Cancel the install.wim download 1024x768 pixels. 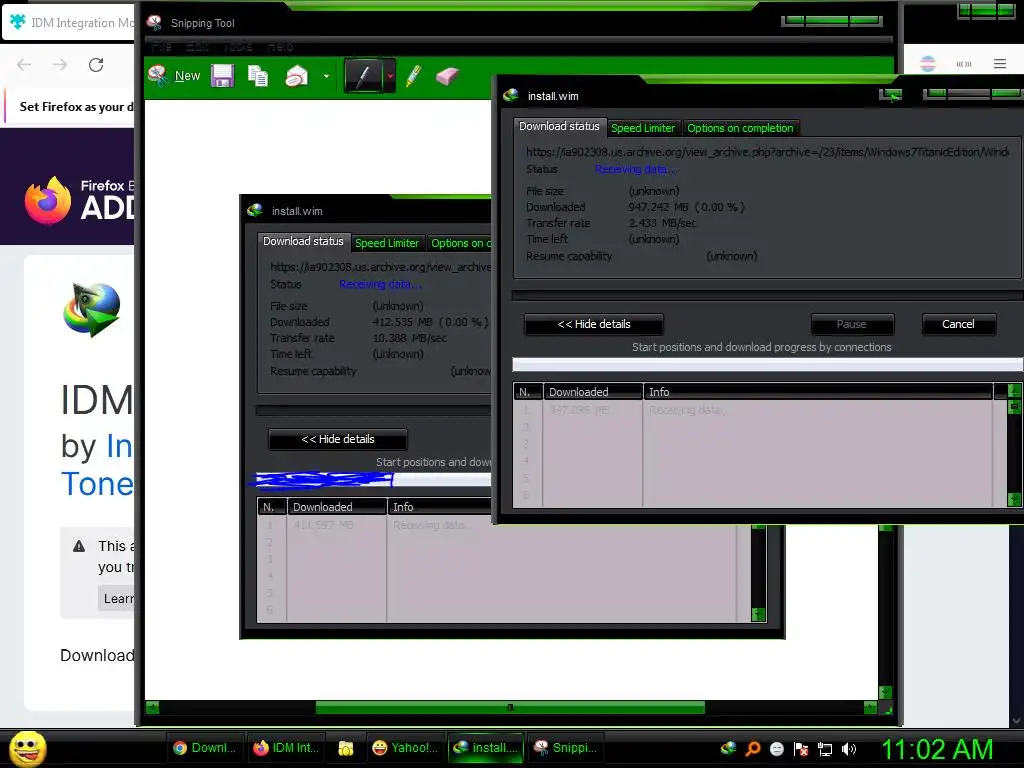(x=958, y=324)
